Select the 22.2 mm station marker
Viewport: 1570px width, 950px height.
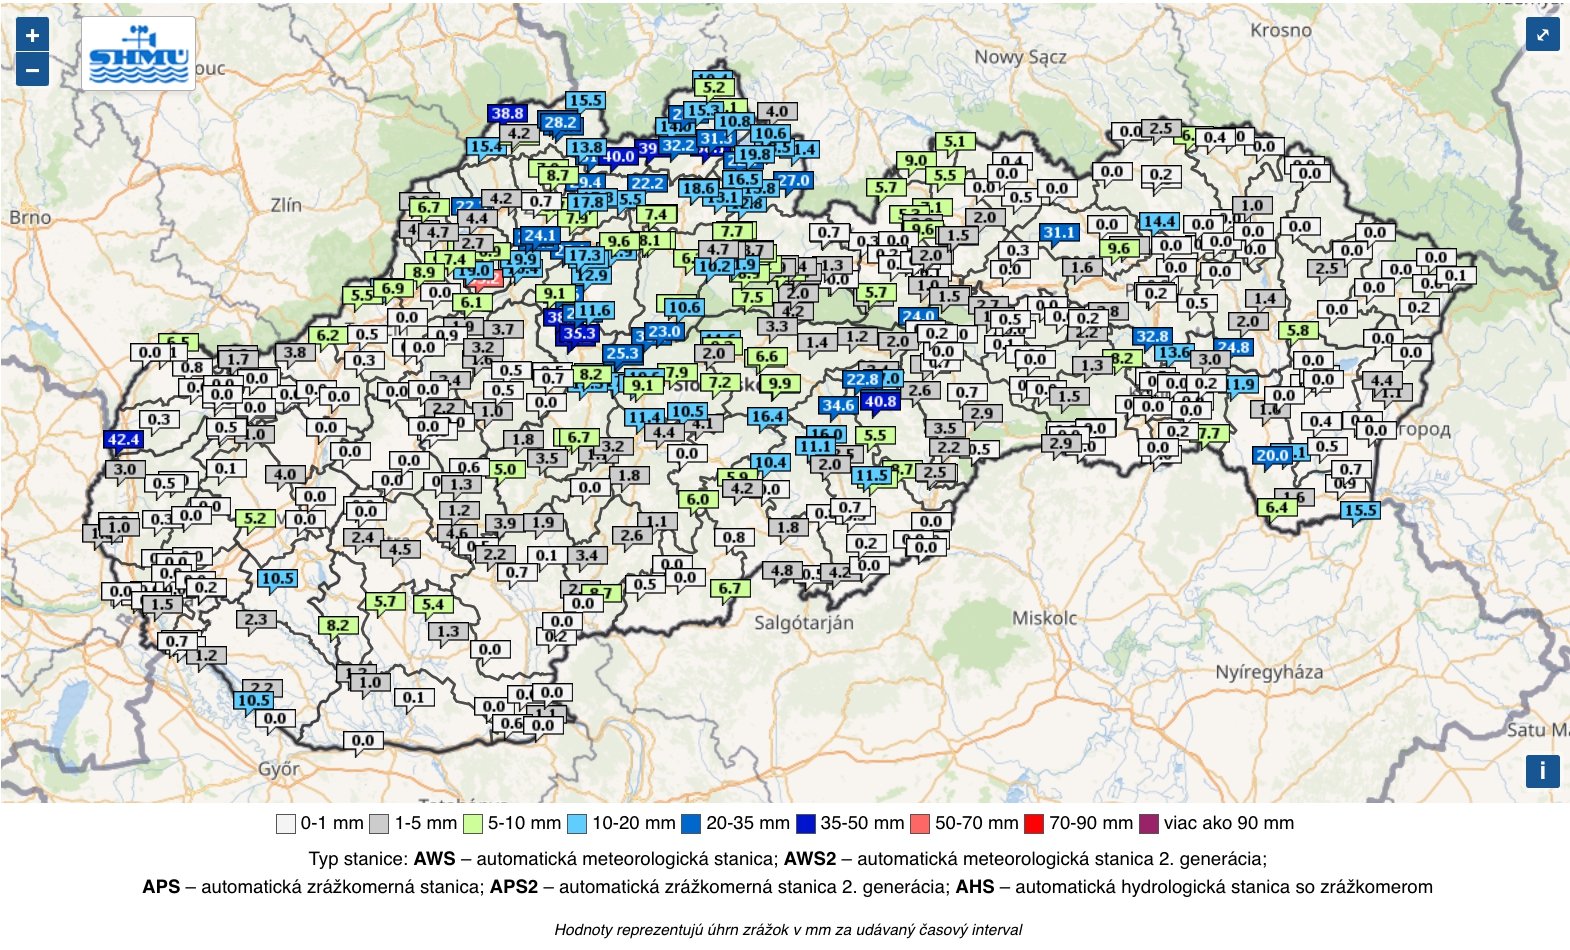point(647,182)
